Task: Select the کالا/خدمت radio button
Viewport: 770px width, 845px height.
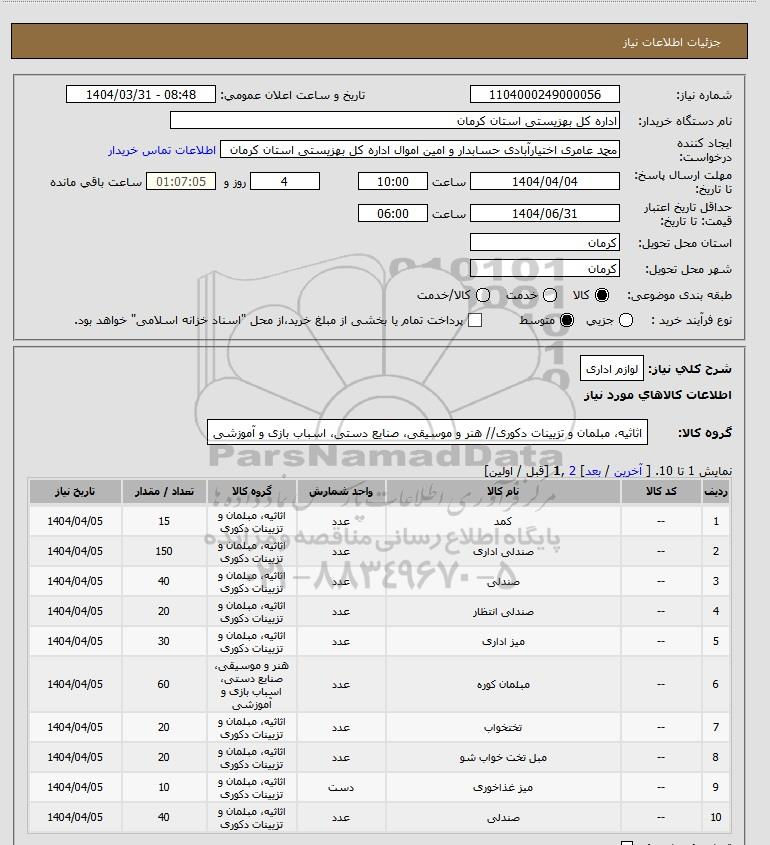Action: click(x=483, y=295)
